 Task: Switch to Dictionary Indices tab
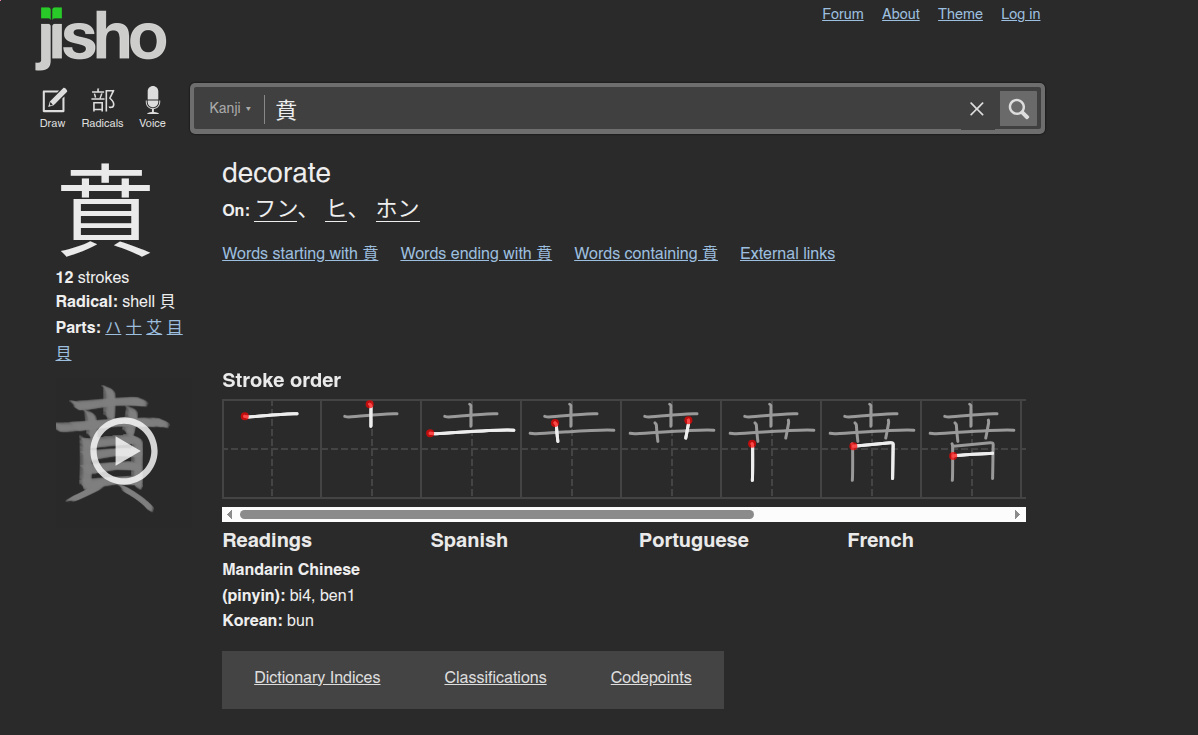(317, 678)
